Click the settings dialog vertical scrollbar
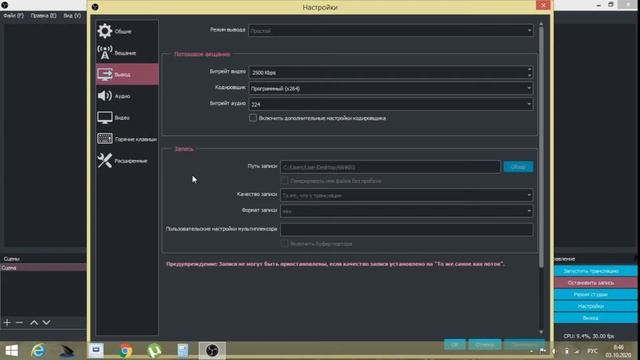This screenshot has width=640, height=360. pos(541,147)
